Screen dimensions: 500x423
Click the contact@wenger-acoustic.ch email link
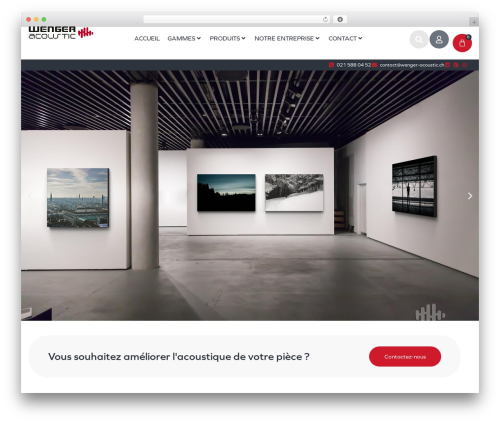412,65
